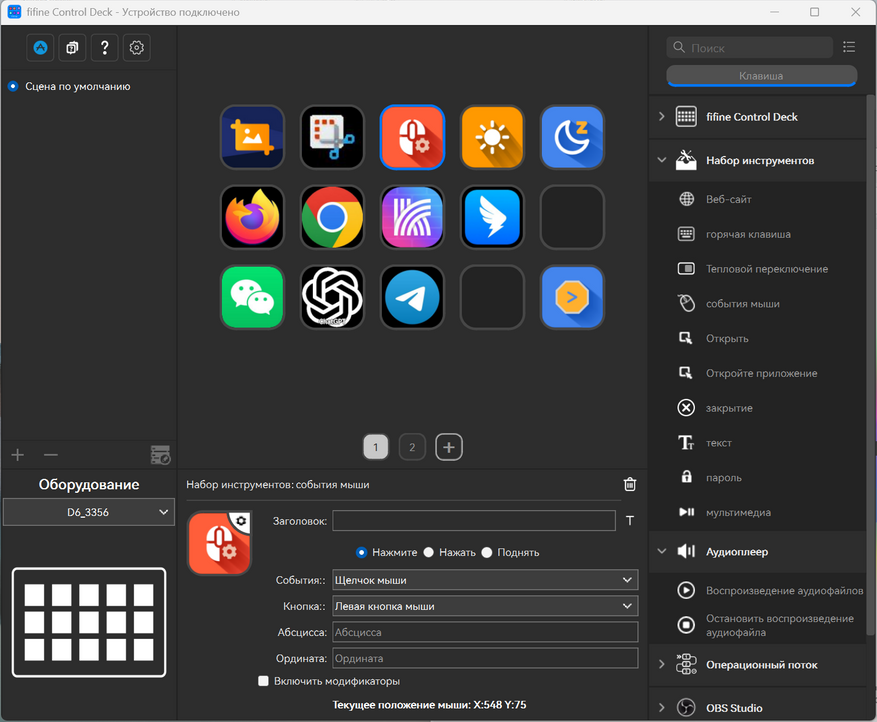Switch to page 2 of keys
This screenshot has width=877, height=722.
[x=412, y=448]
